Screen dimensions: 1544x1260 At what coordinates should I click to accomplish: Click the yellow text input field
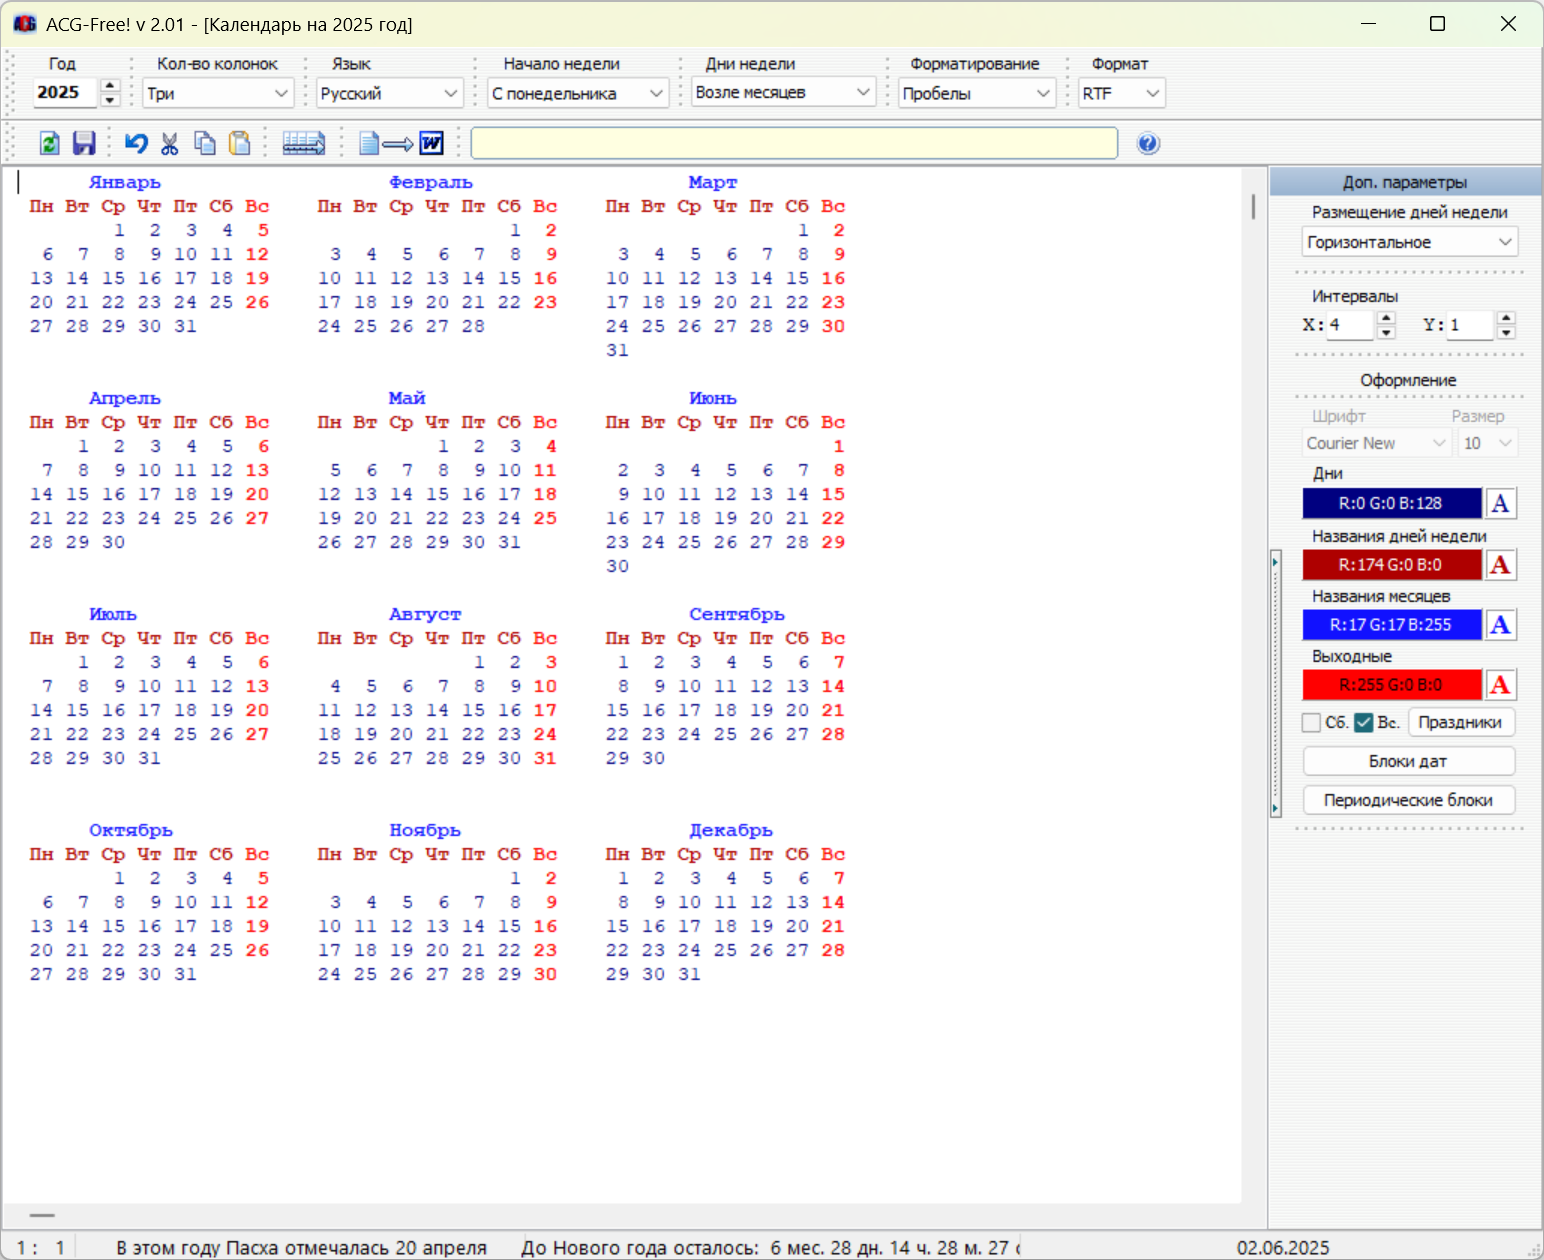(x=794, y=143)
